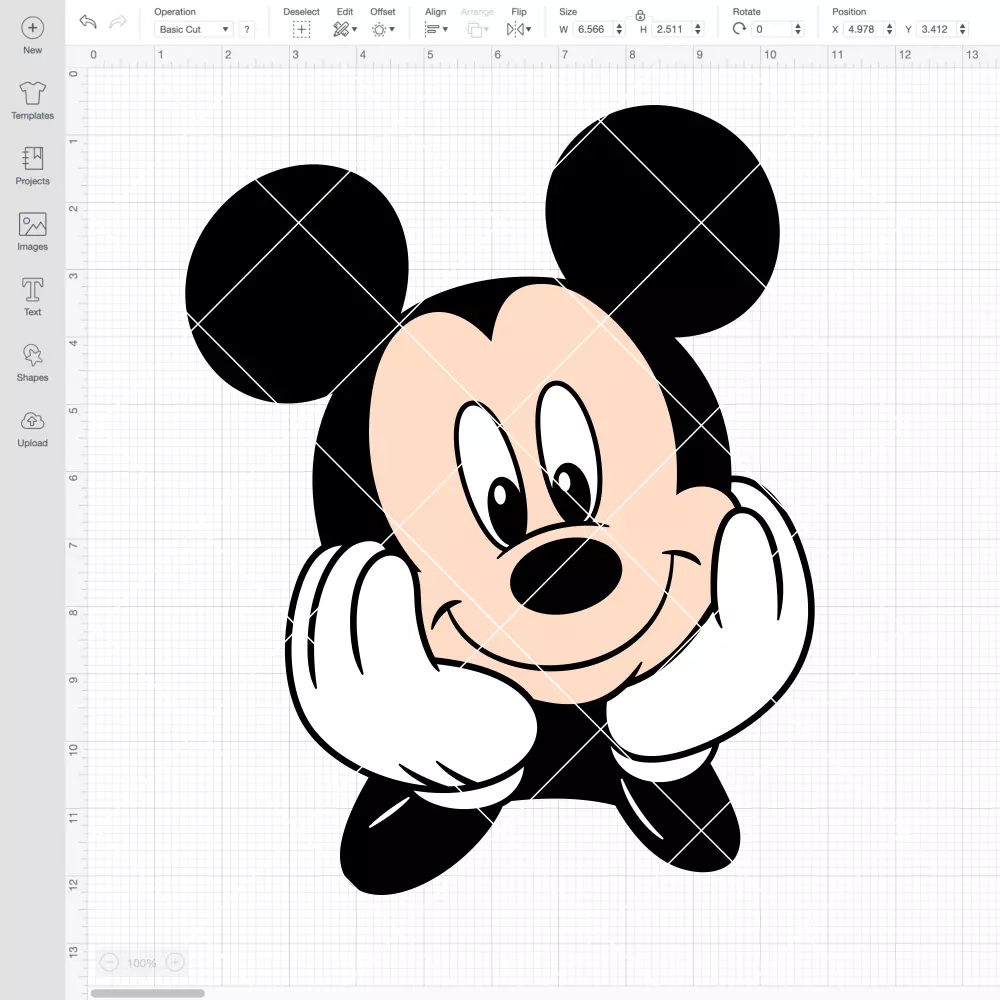Click the zoom in plus button

pos(175,962)
